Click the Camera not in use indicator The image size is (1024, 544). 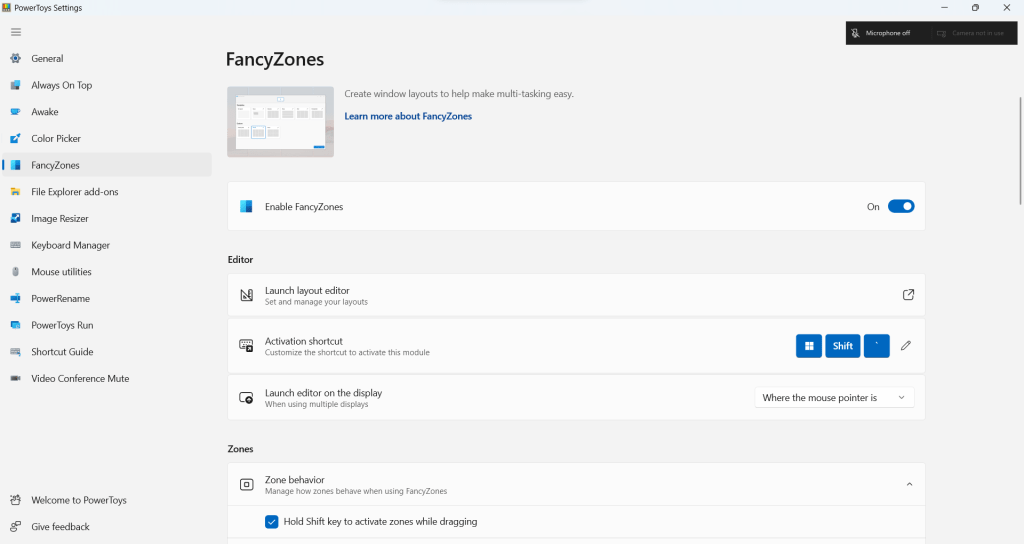pyautogui.click(x=970, y=33)
